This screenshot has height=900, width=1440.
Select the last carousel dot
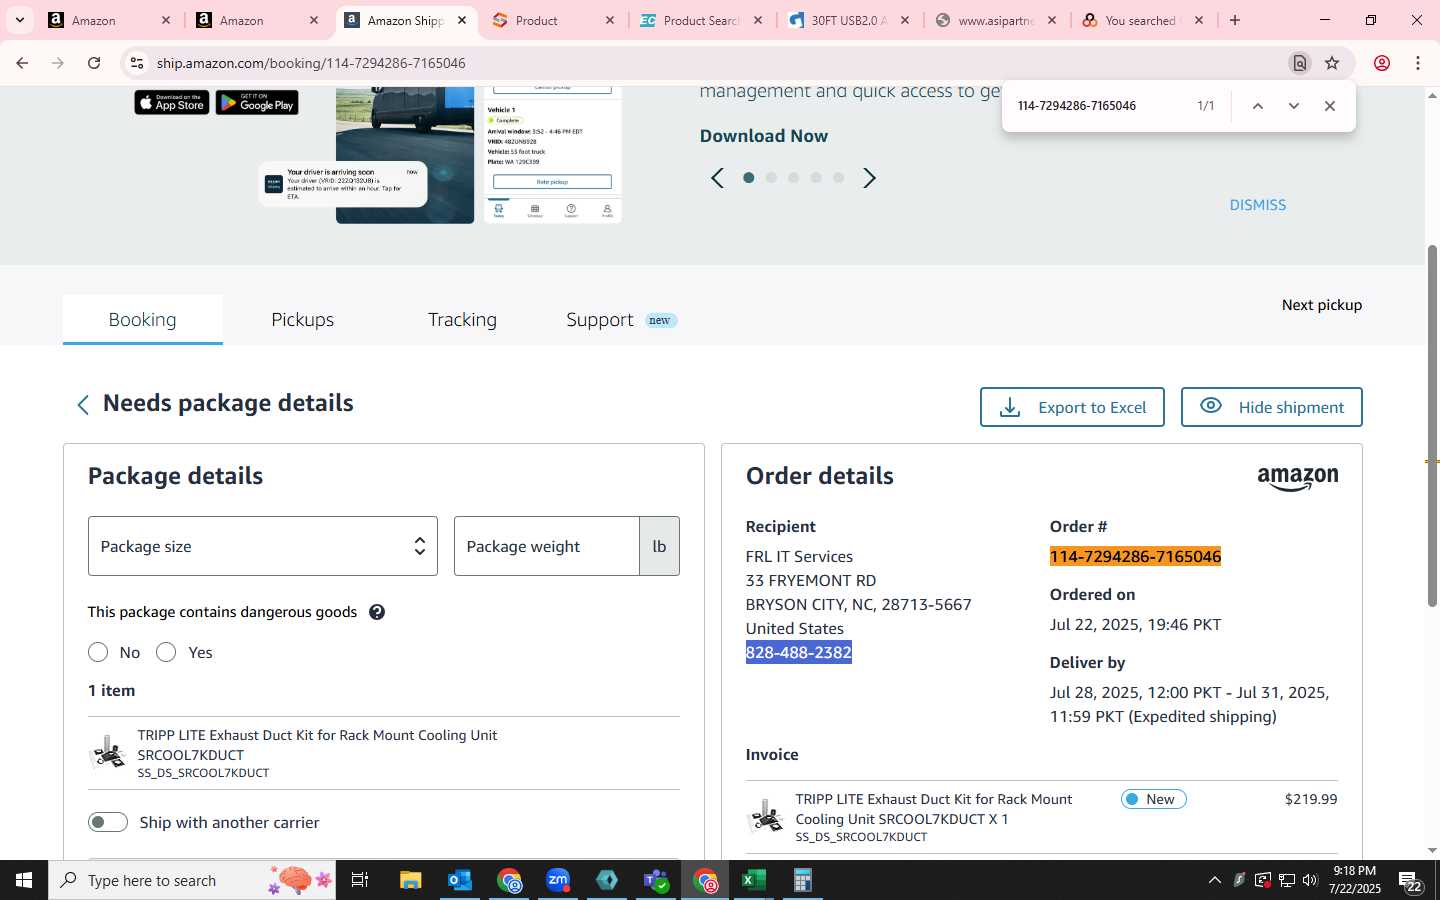point(839,178)
